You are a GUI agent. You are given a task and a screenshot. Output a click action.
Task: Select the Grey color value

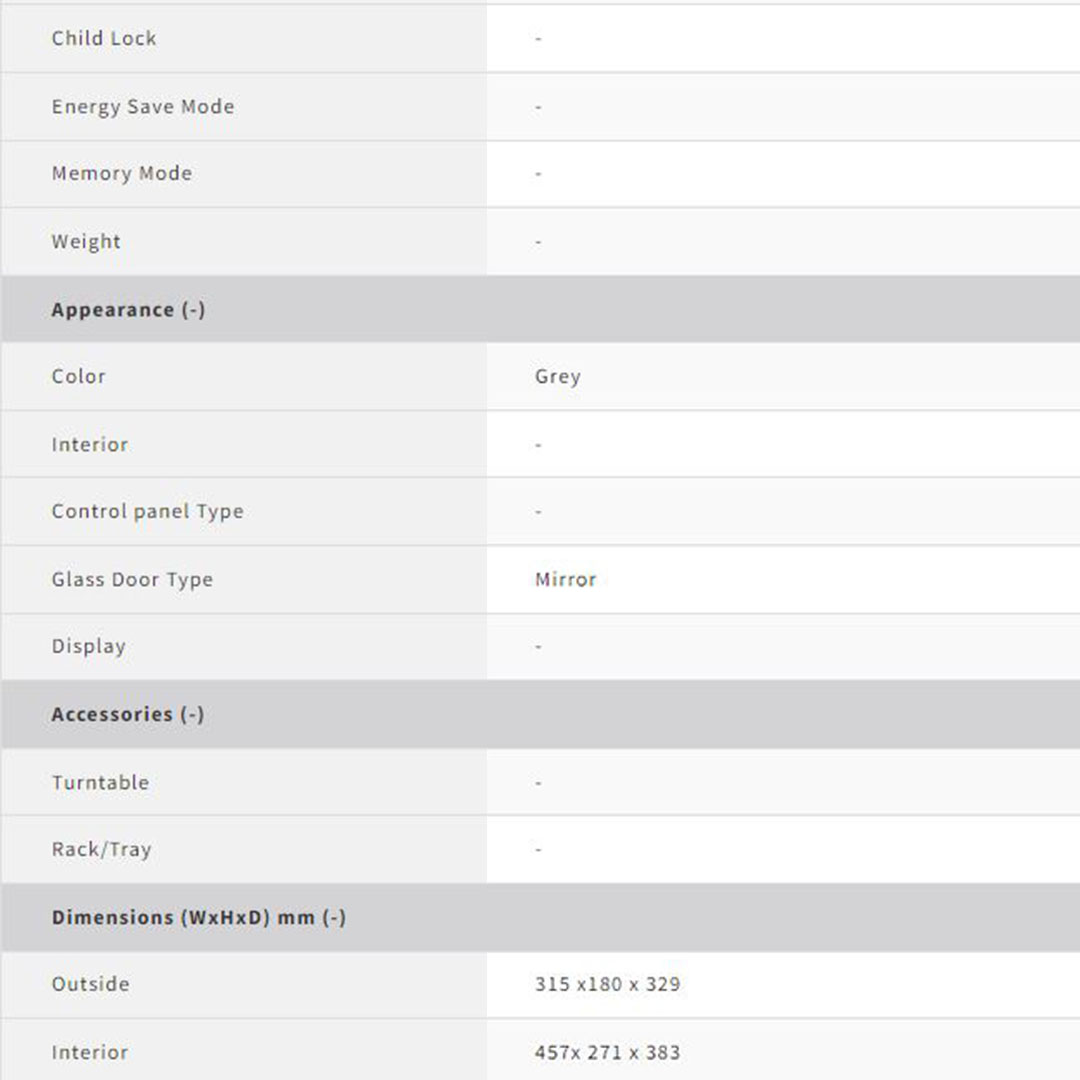click(x=558, y=377)
